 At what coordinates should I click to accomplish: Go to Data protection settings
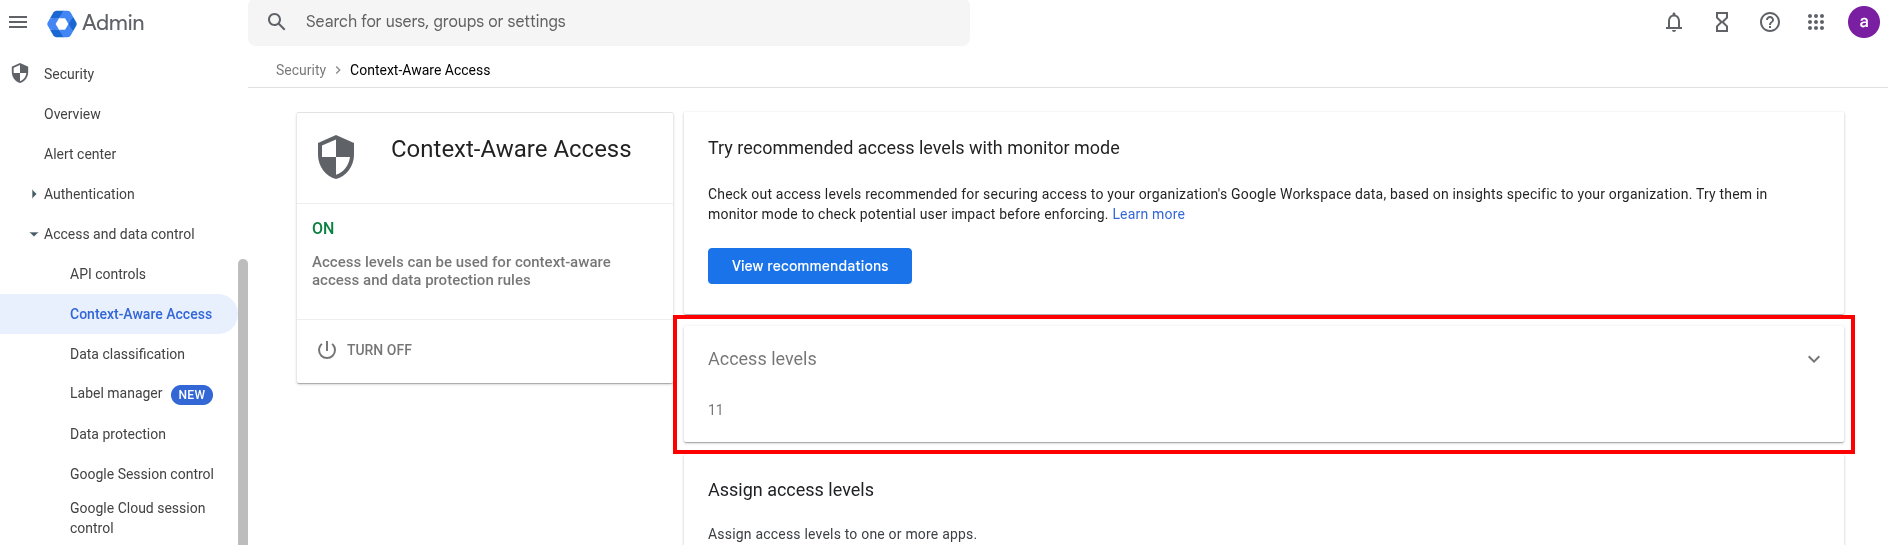(118, 434)
